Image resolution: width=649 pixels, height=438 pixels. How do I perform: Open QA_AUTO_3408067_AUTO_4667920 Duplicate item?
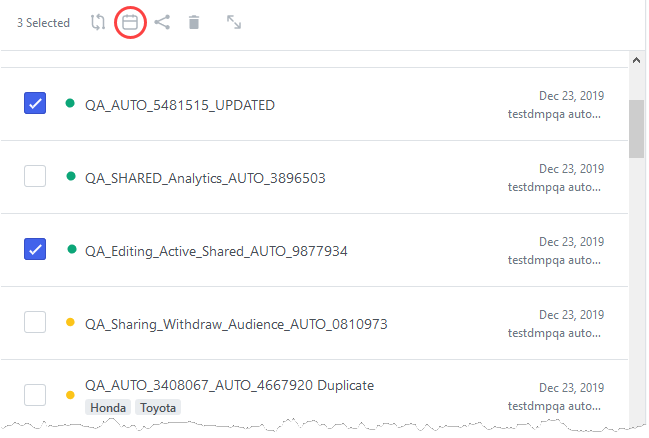coord(229,385)
